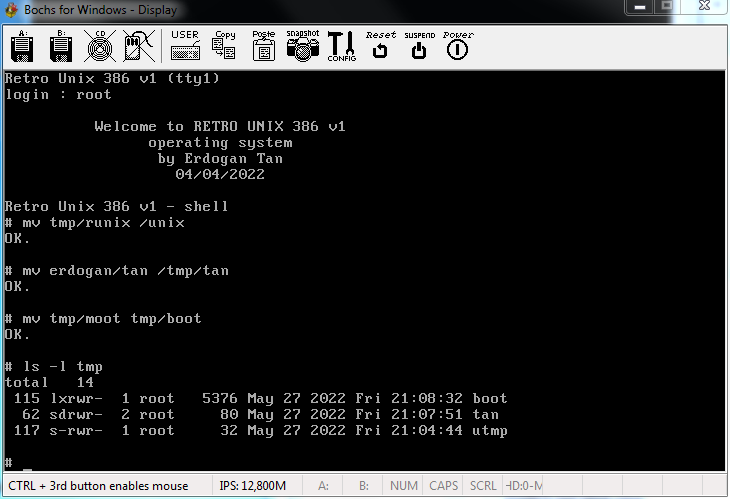Click the 'login : root' line
The height and width of the screenshot is (499, 730).
[58, 95]
